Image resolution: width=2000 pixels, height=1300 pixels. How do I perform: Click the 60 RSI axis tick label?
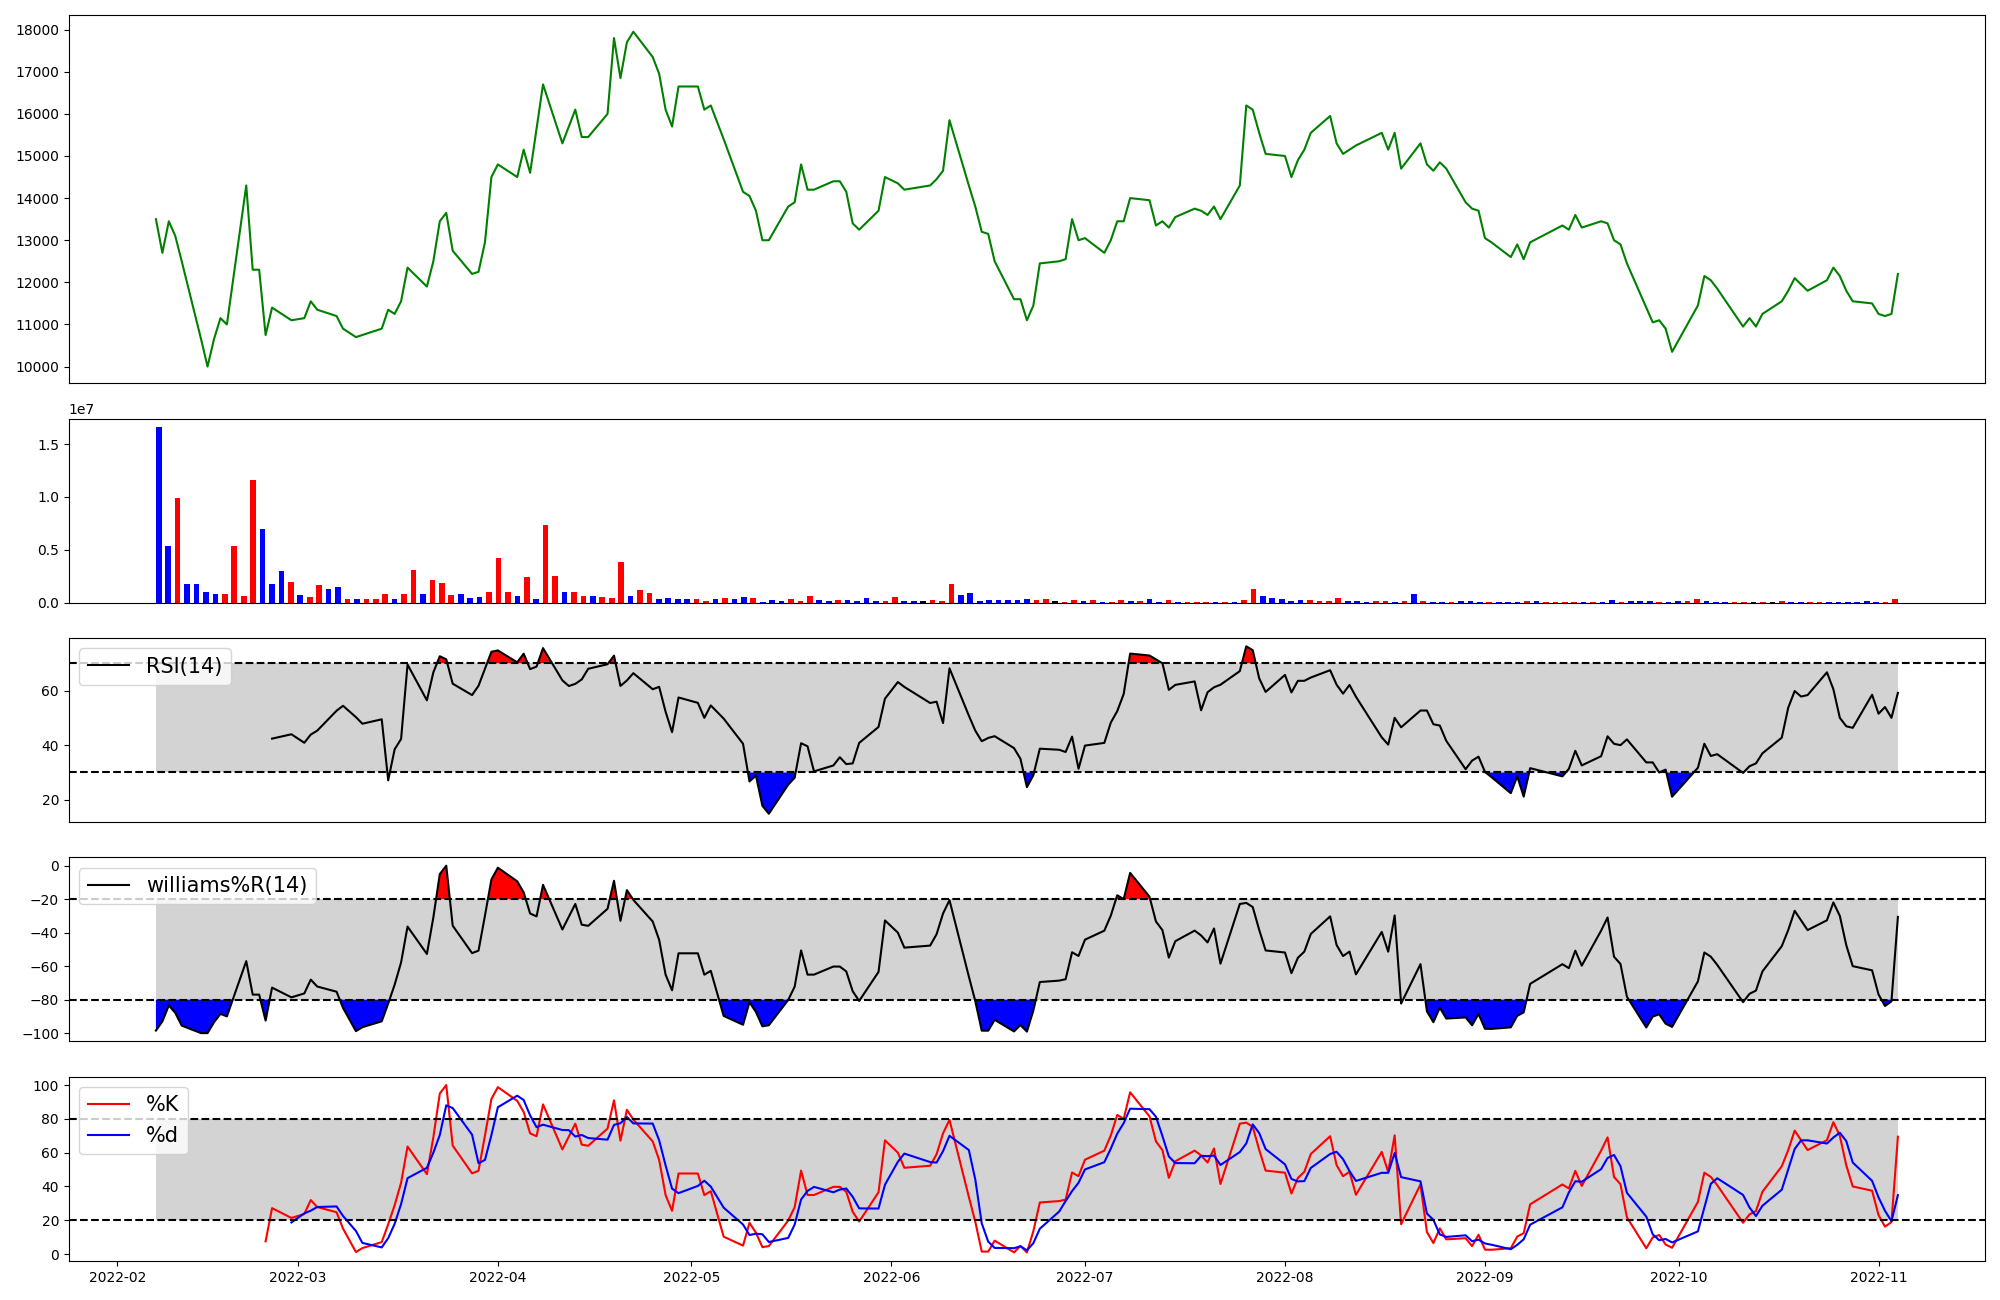pyautogui.click(x=49, y=691)
